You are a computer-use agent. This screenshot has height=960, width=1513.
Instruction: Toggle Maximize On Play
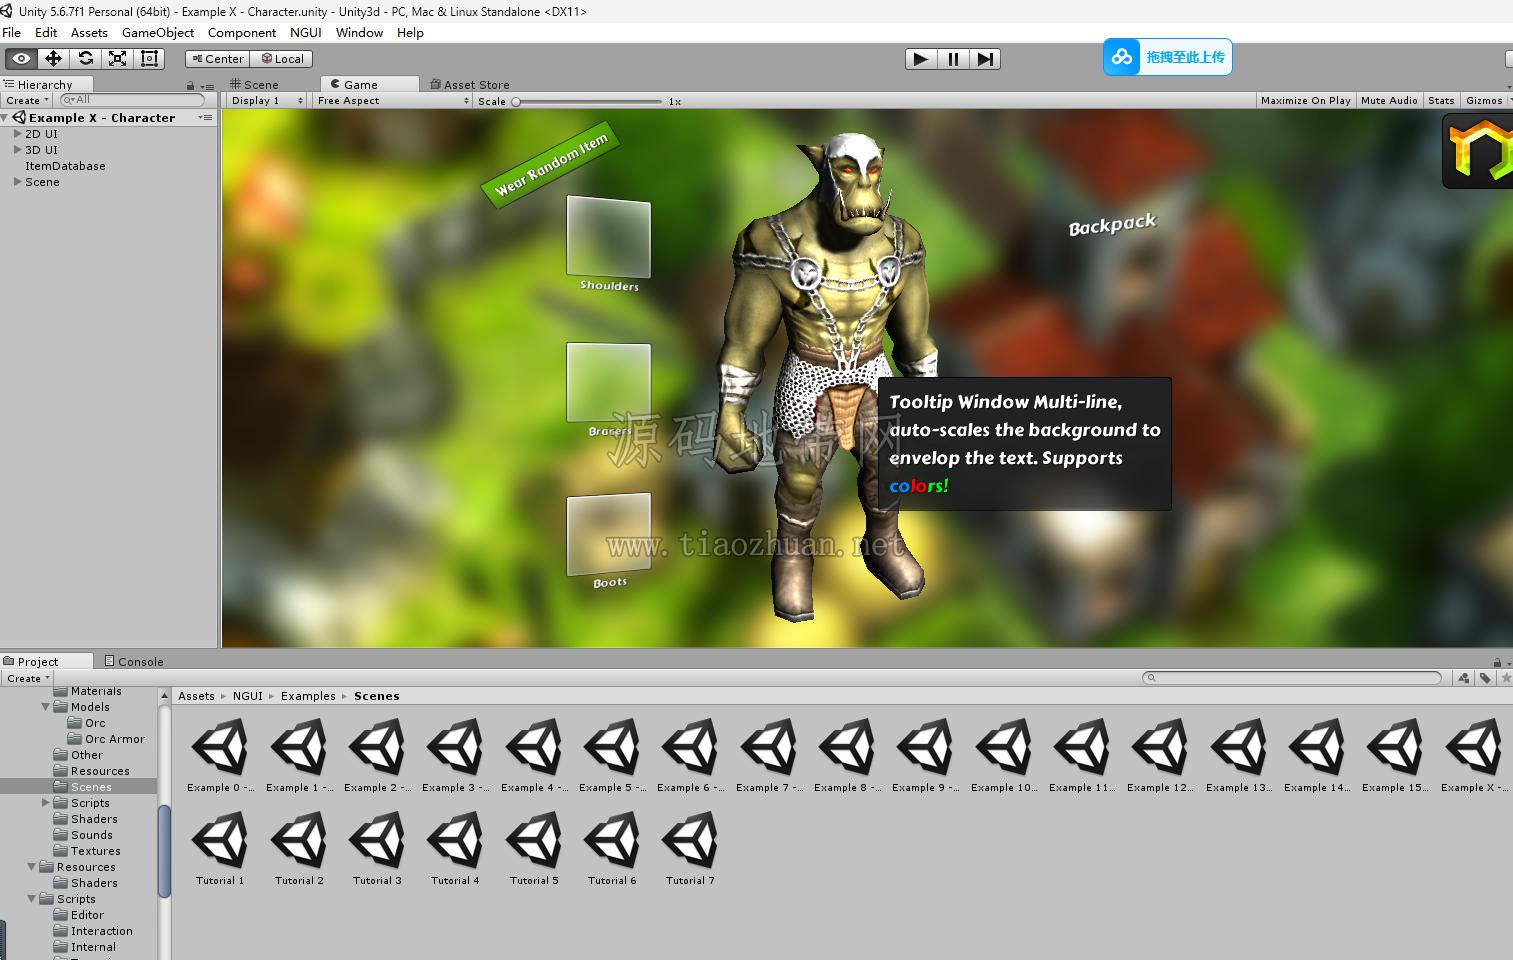(x=1305, y=100)
